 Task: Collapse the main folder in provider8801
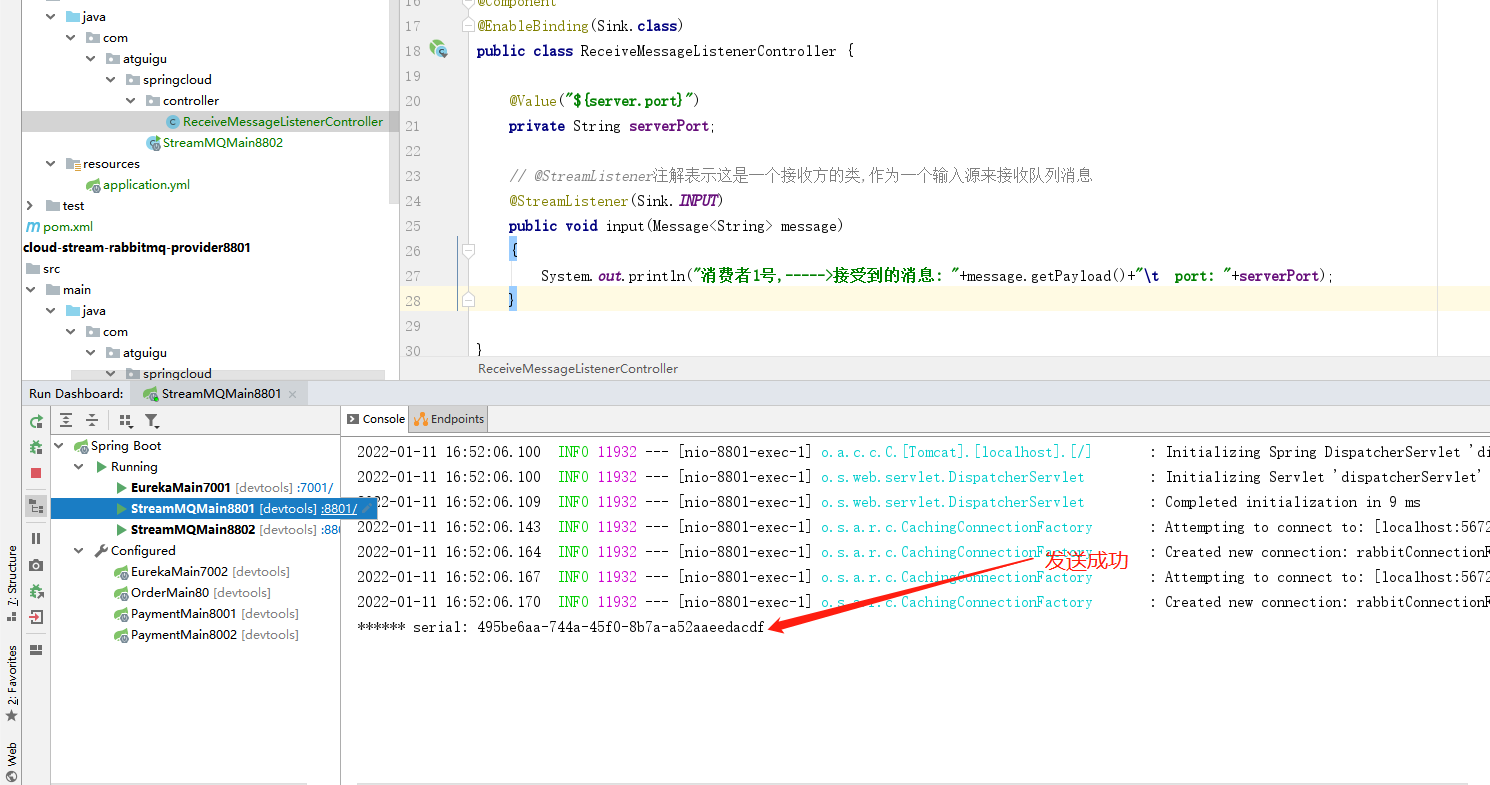(30, 290)
